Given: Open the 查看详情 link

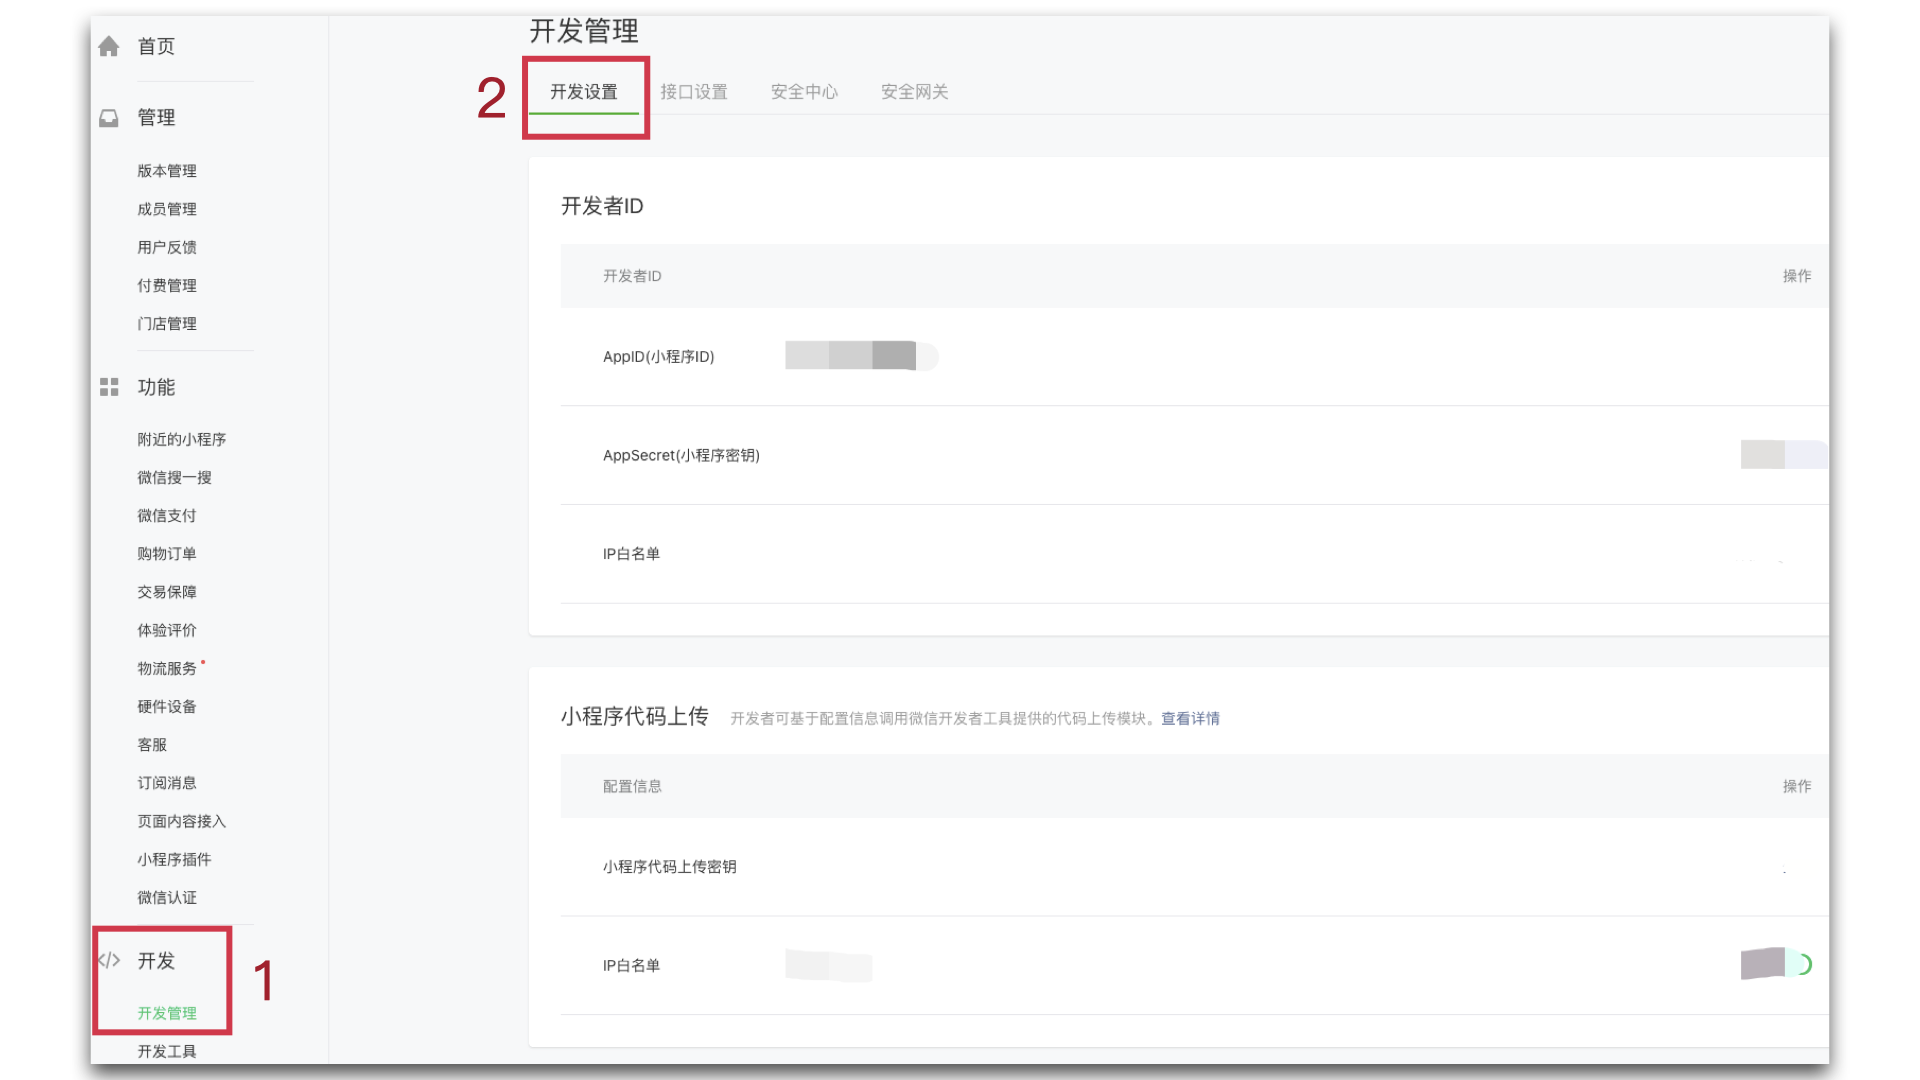Looking at the screenshot, I should pos(1190,719).
